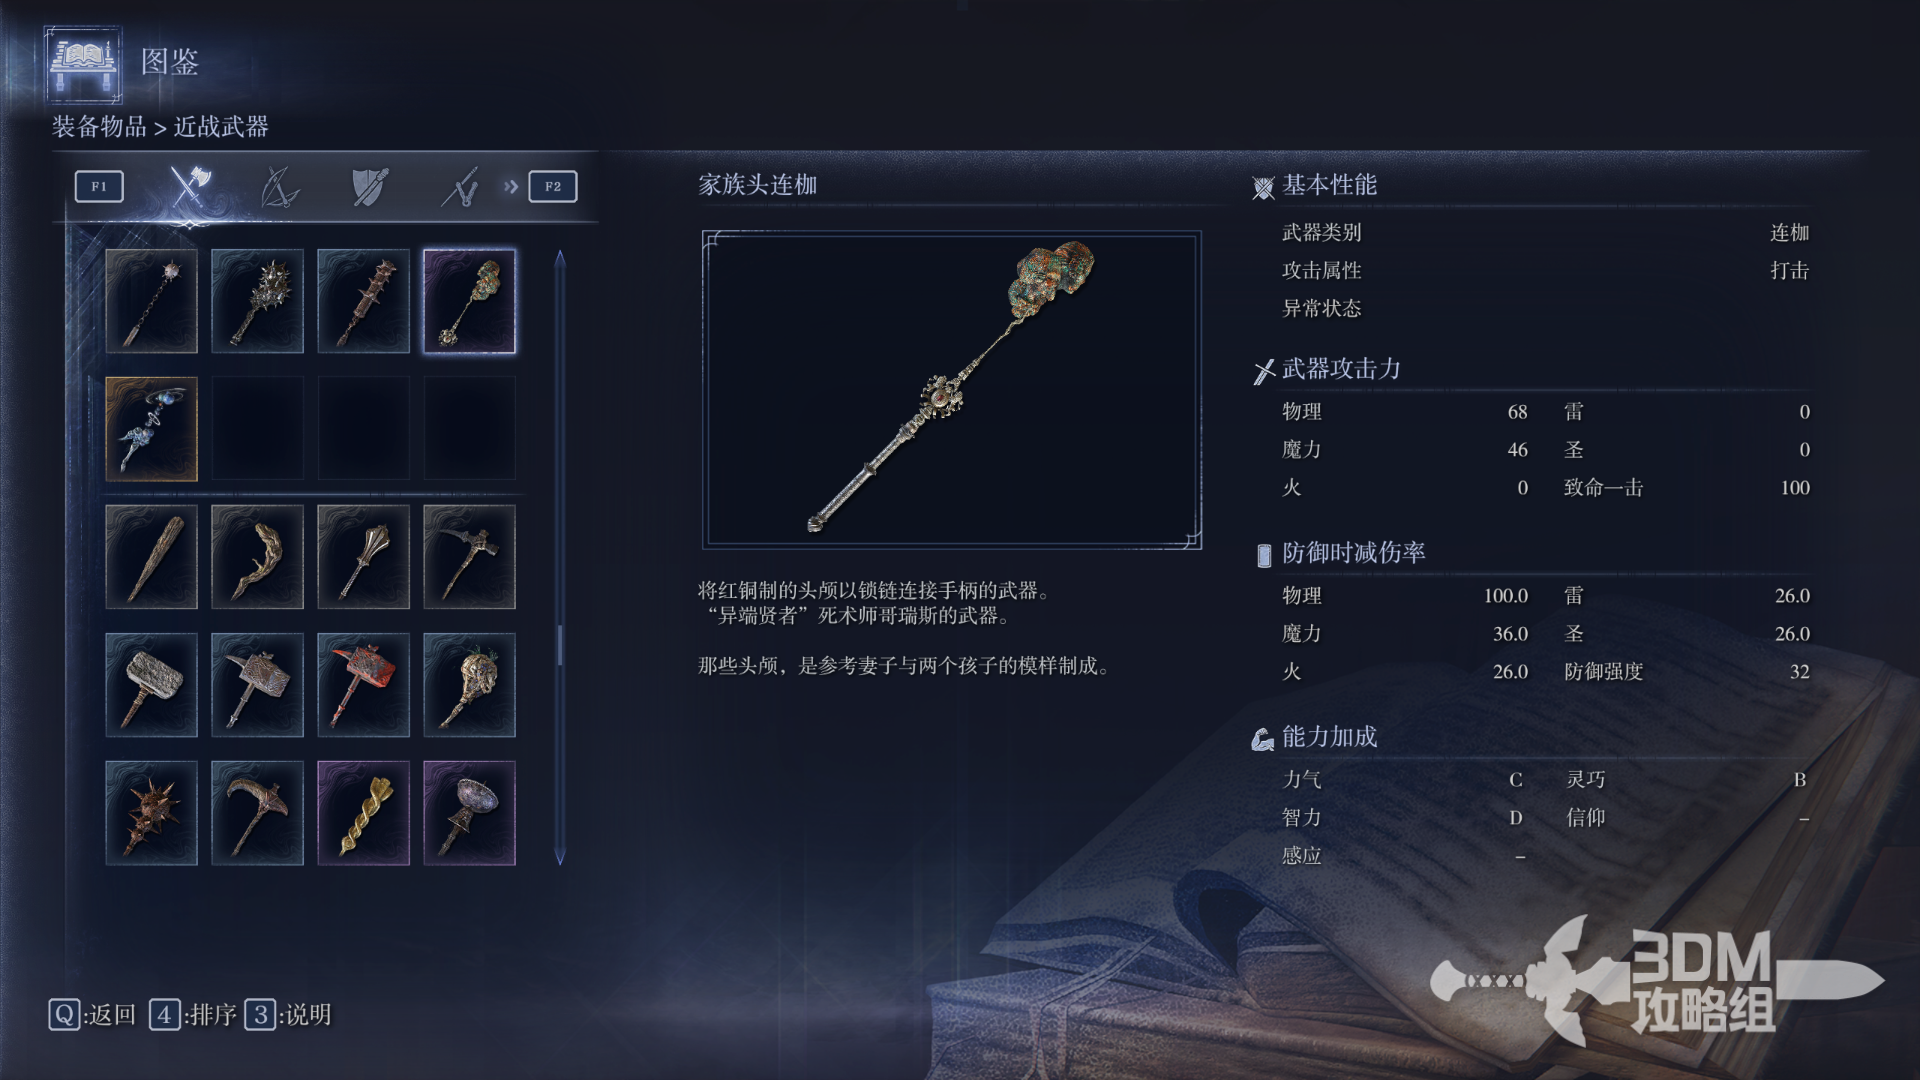Select the spiked morning star ball icon
This screenshot has height=1080, width=1920.
(151, 813)
